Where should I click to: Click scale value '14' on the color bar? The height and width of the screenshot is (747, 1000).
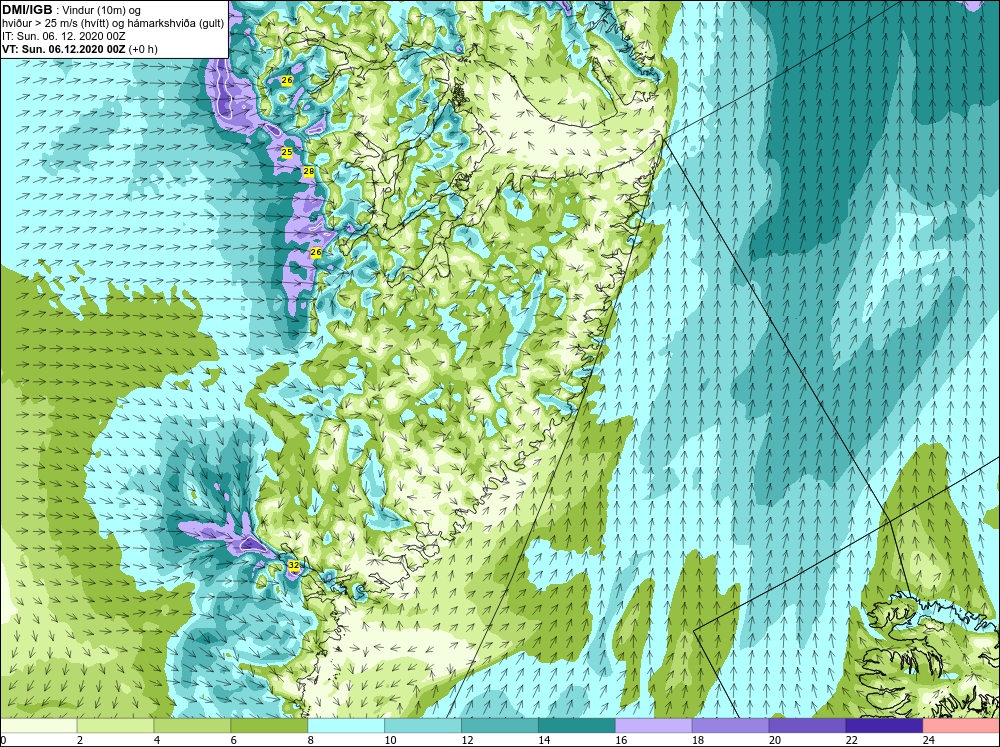click(544, 740)
